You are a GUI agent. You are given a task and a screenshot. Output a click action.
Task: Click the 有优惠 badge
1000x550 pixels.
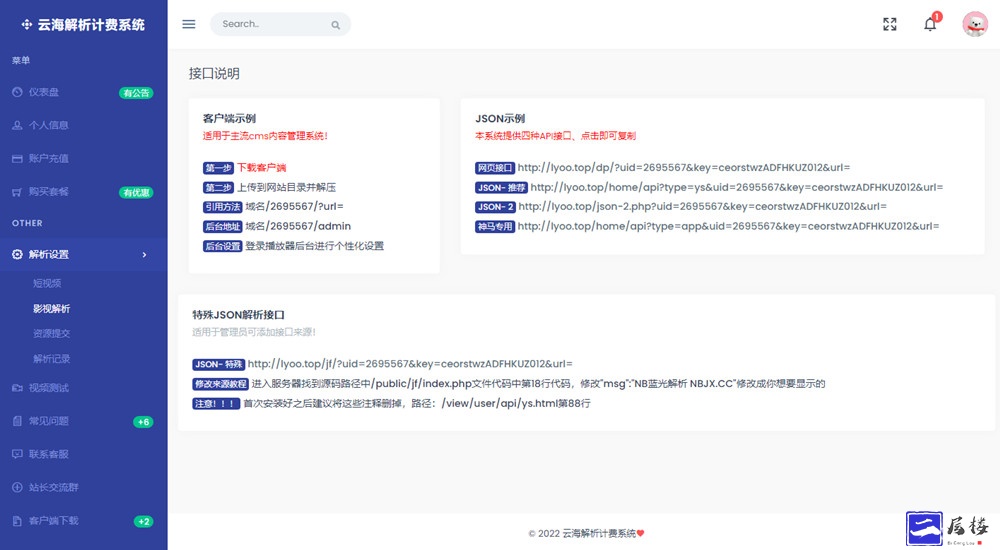click(136, 192)
